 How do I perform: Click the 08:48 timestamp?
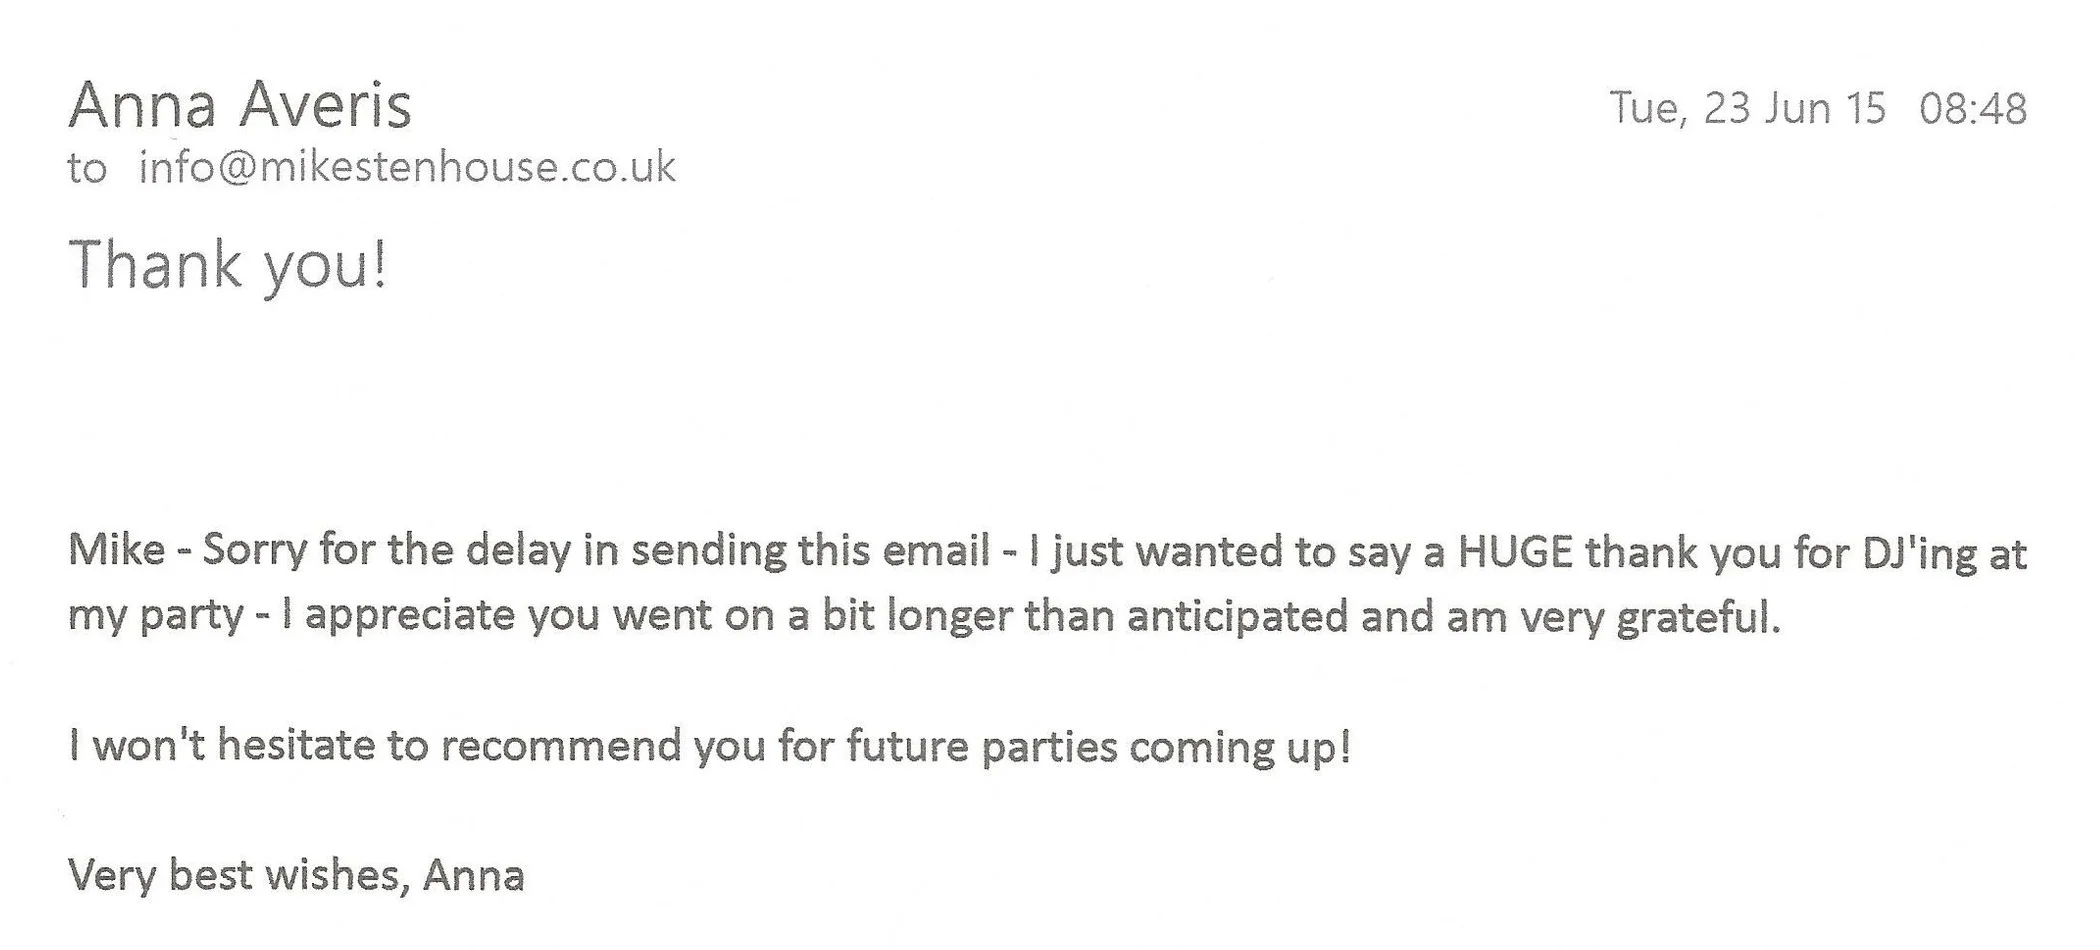coord(1973,108)
